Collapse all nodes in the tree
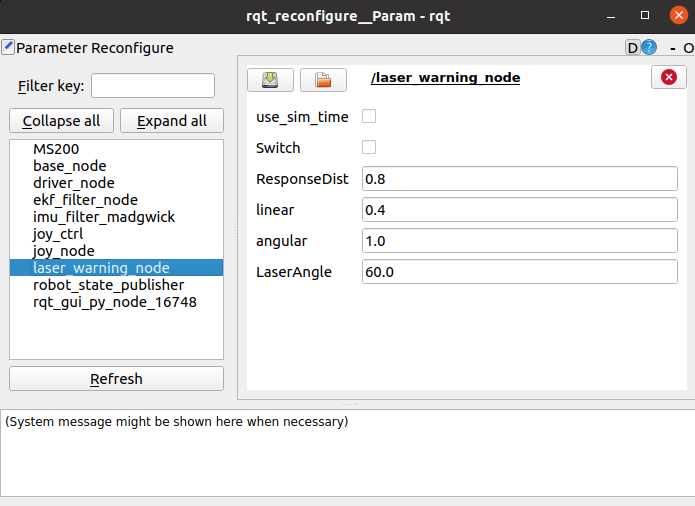This screenshot has height=506, width=695. click(x=61, y=121)
